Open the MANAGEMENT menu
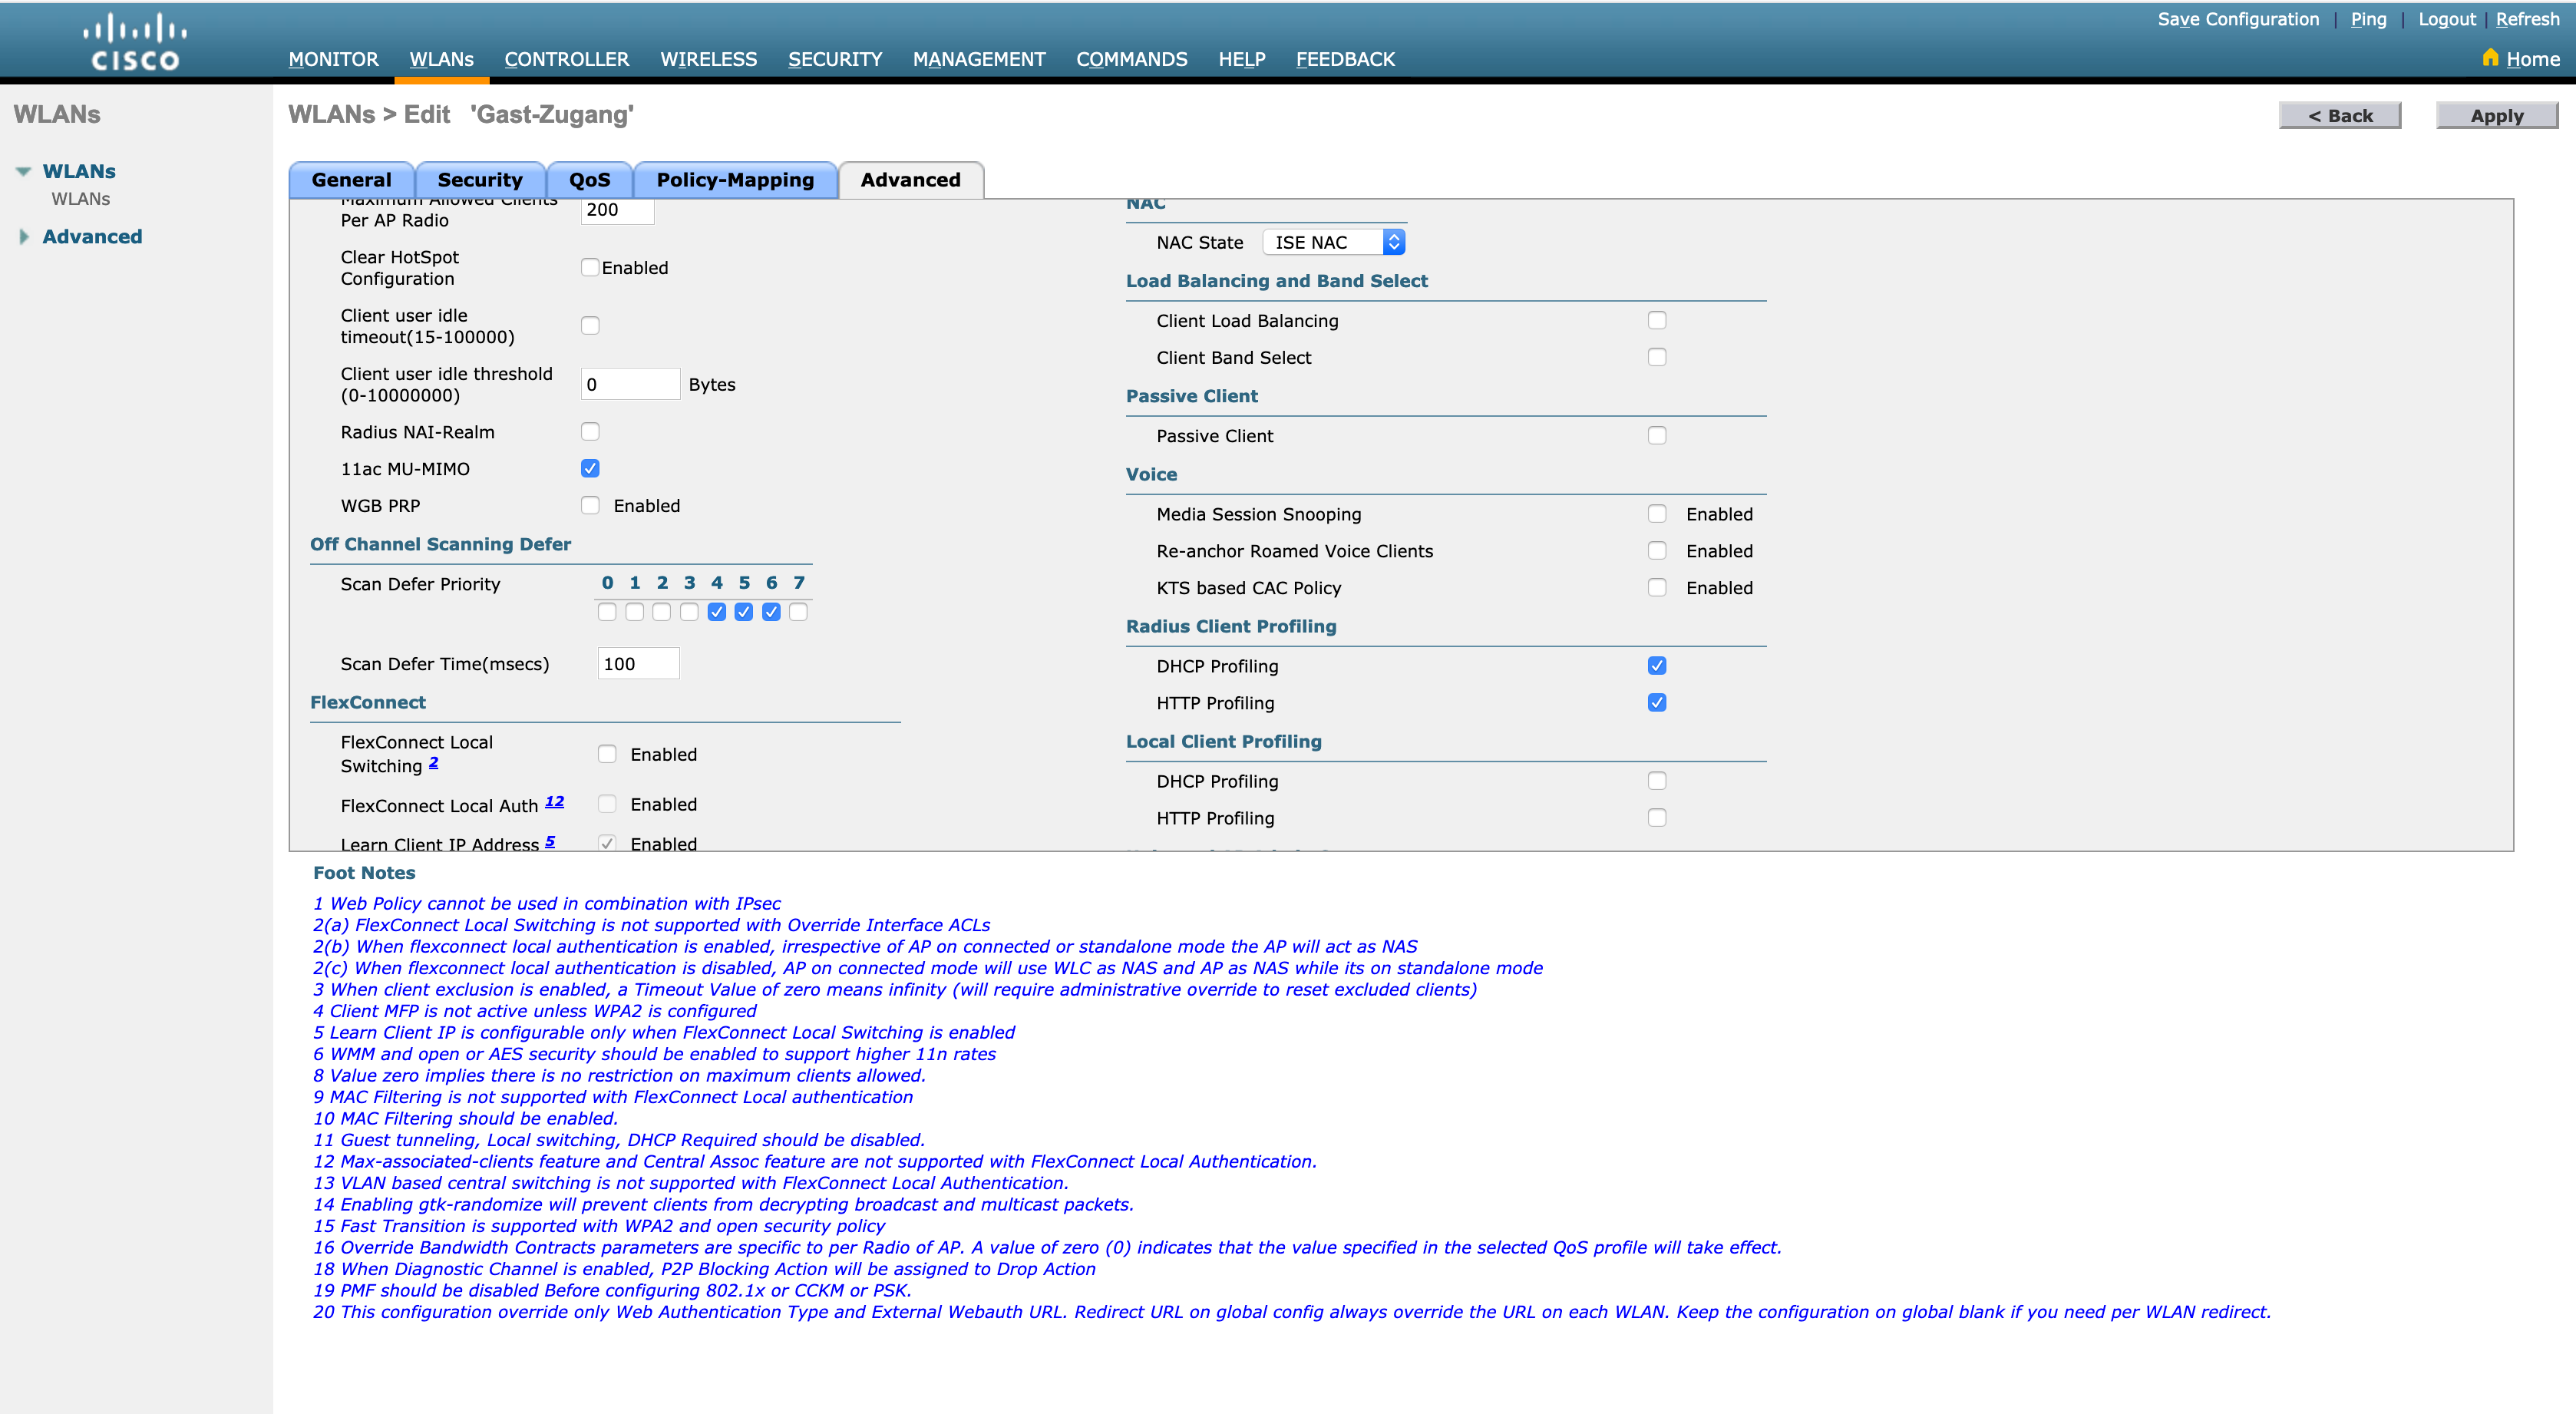This screenshot has height=1414, width=2576. click(979, 59)
